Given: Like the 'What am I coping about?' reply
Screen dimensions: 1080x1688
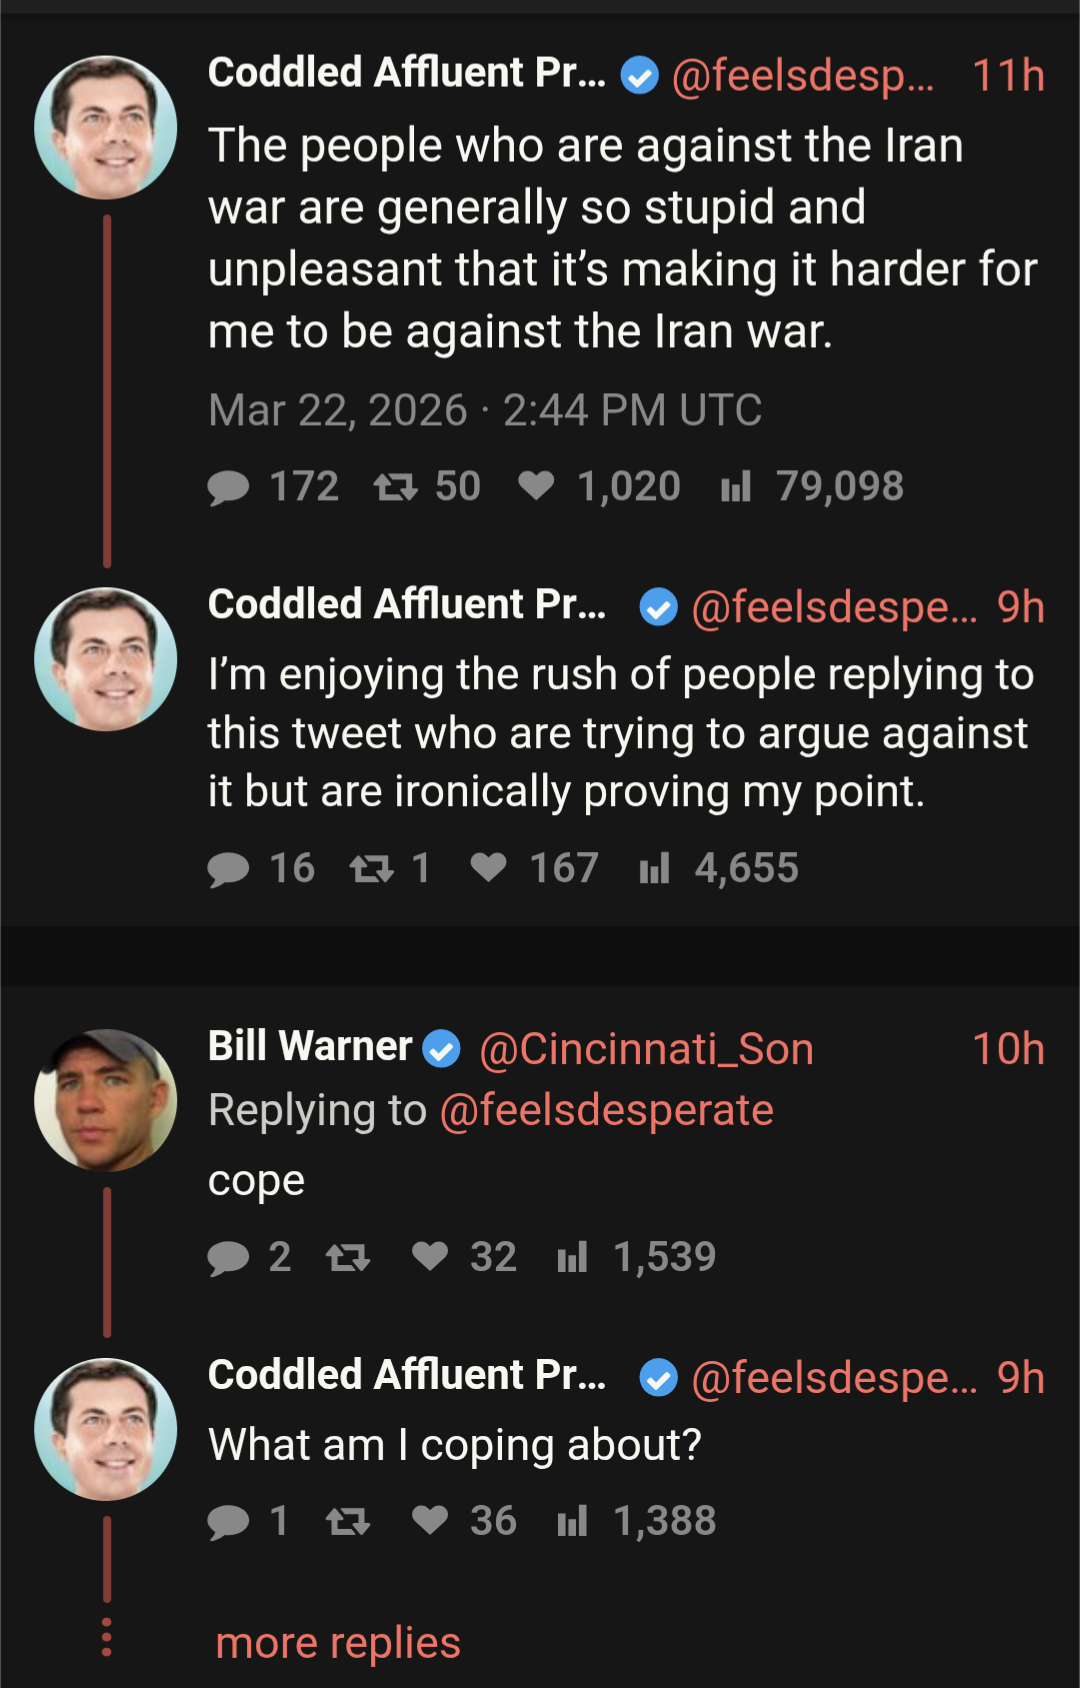Looking at the screenshot, I should click(430, 1520).
